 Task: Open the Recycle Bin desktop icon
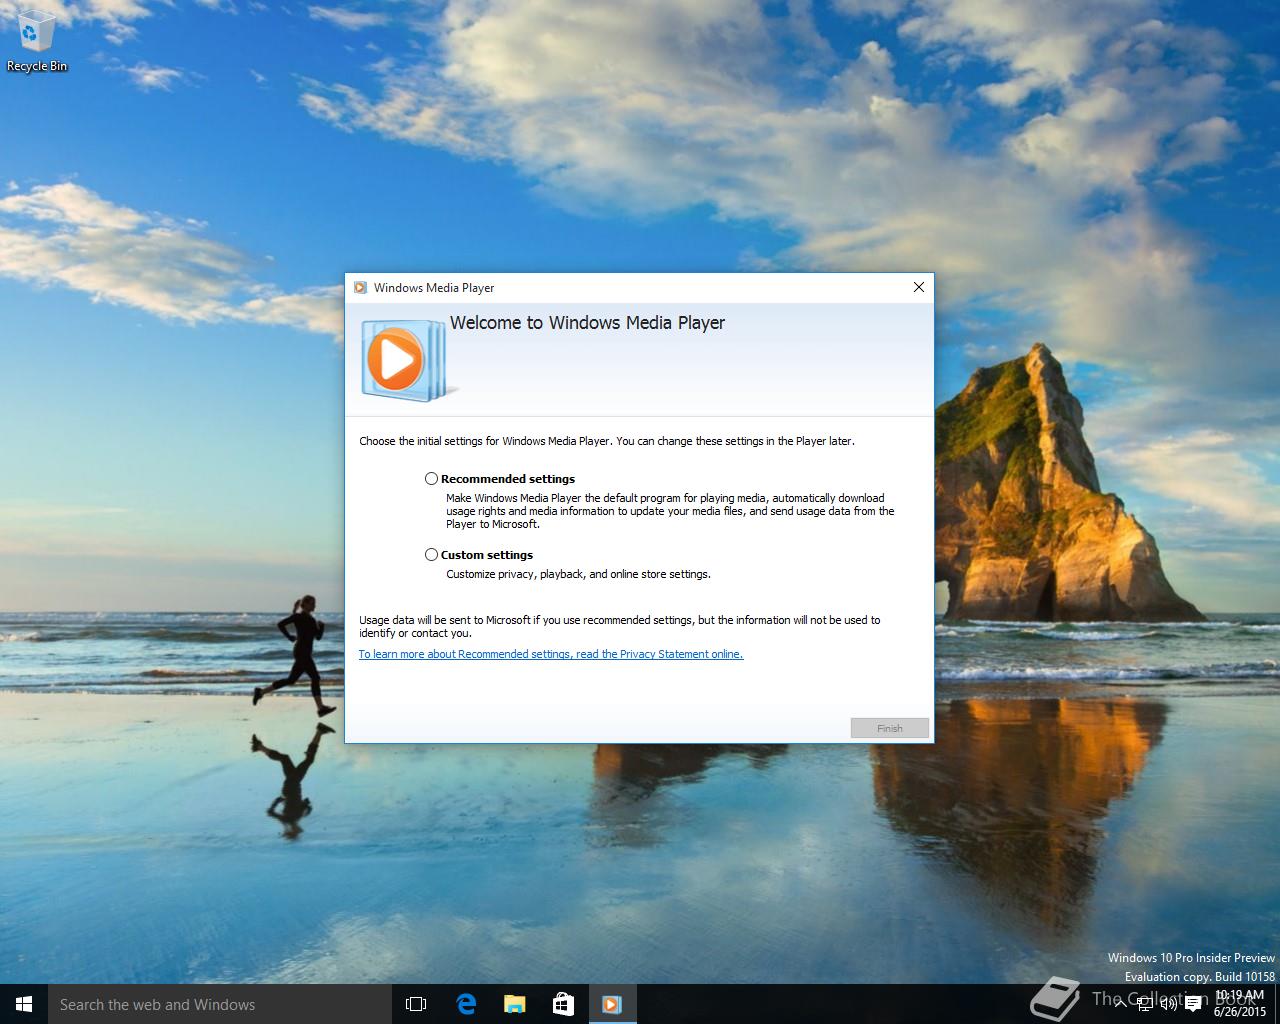pyautogui.click(x=37, y=40)
